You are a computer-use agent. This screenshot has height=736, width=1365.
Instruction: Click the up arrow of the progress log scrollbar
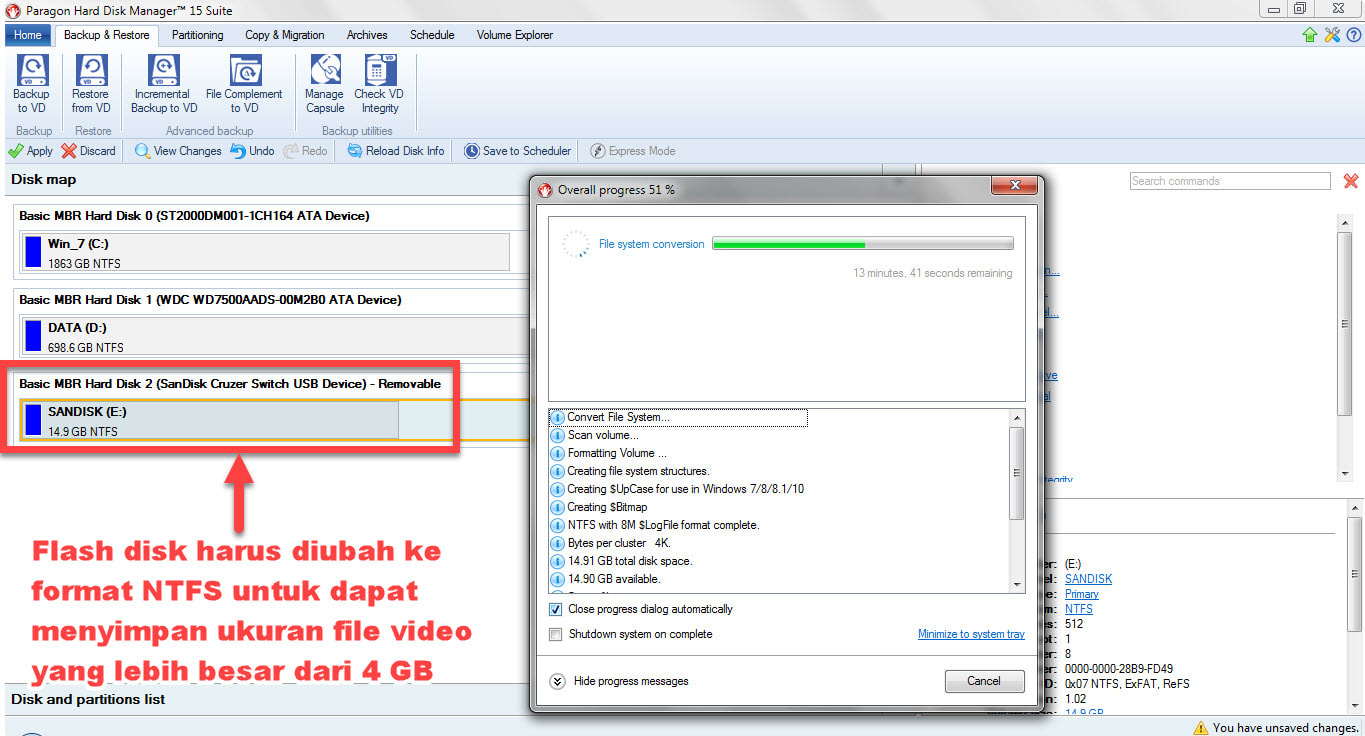1017,417
